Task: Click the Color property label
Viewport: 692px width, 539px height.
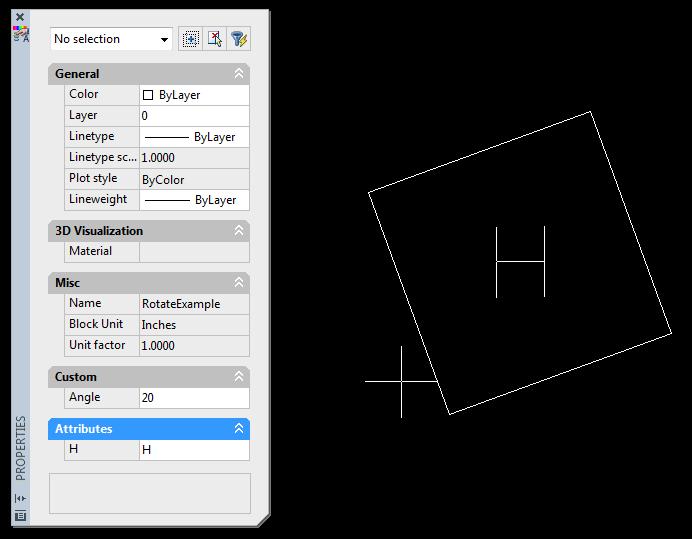Action: (x=84, y=94)
